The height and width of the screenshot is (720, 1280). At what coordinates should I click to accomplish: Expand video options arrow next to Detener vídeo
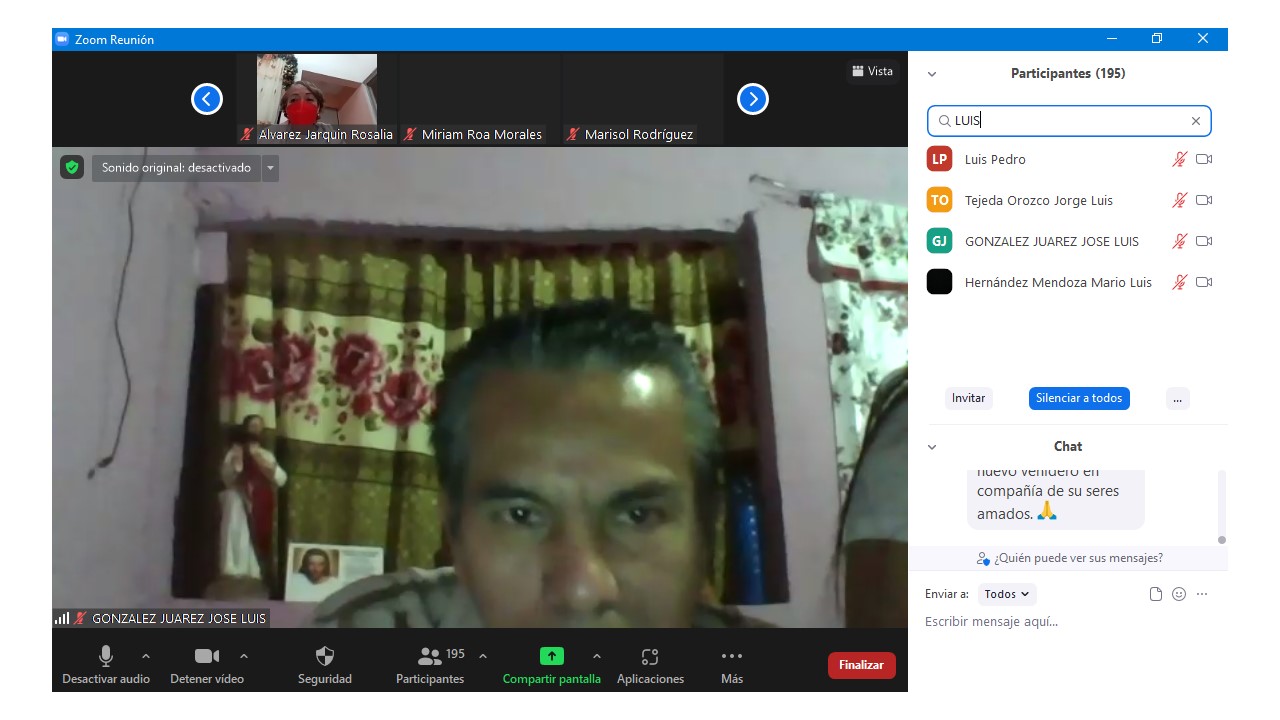[x=244, y=656]
